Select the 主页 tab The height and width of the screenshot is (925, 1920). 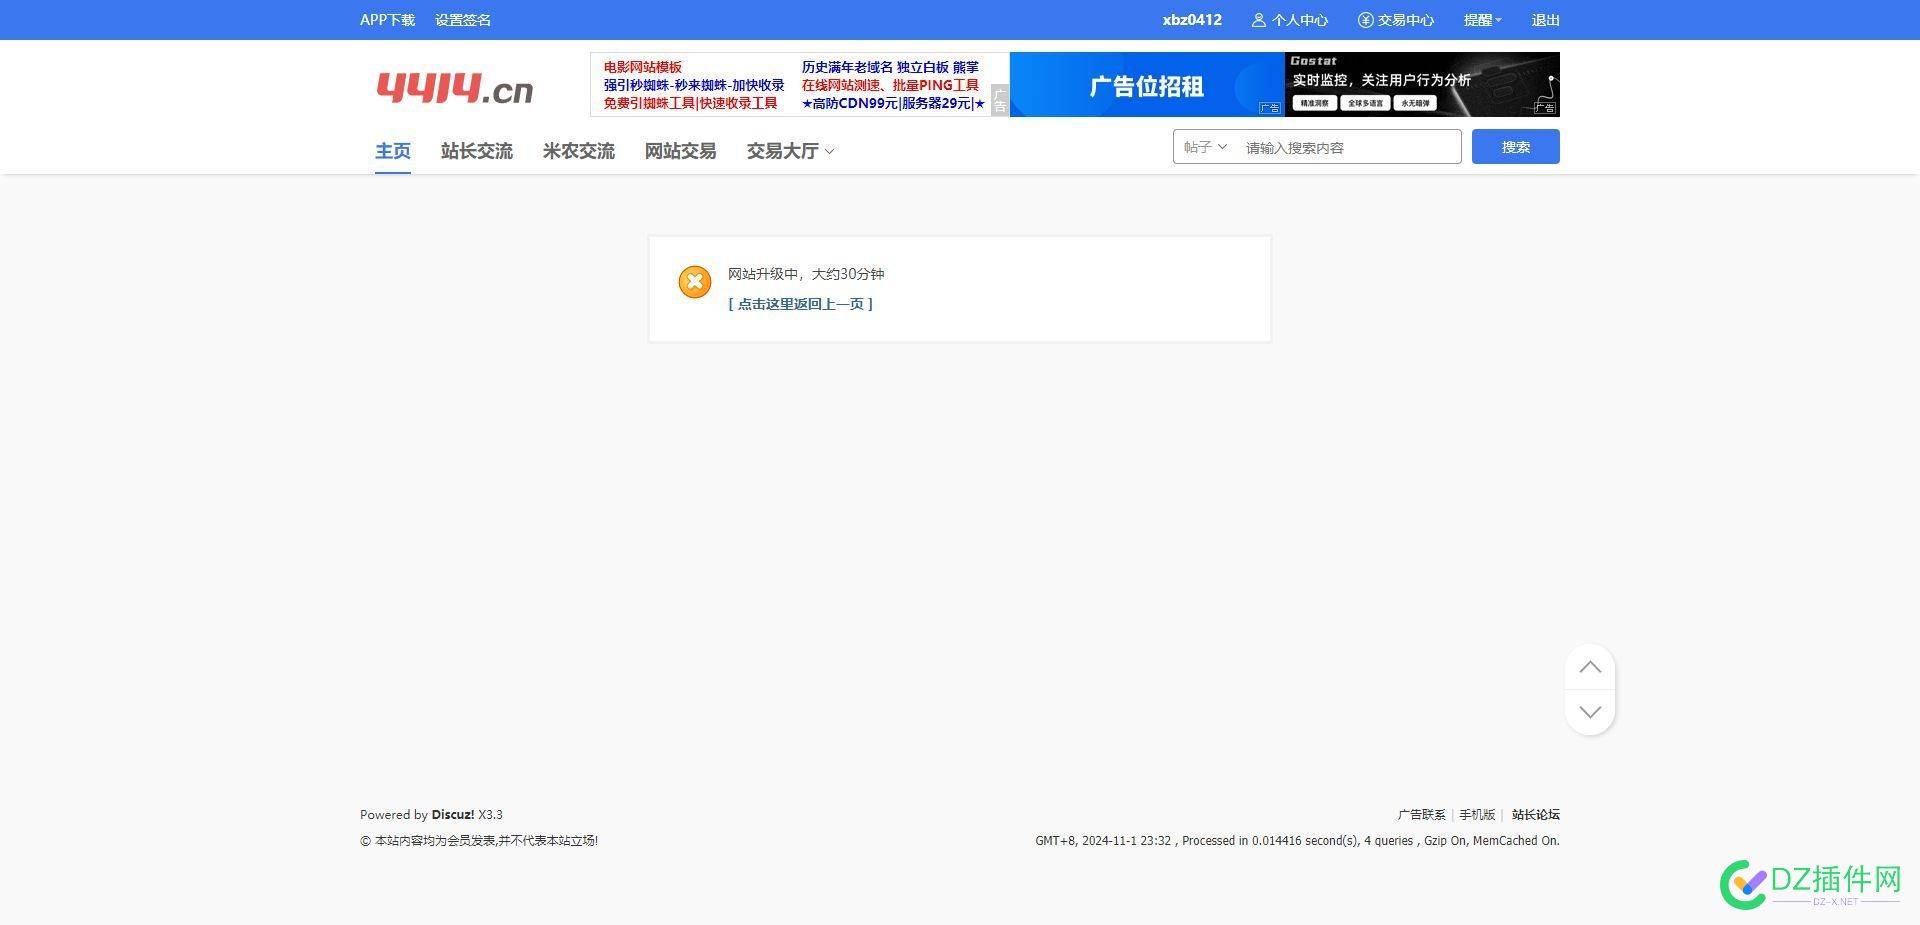(393, 151)
